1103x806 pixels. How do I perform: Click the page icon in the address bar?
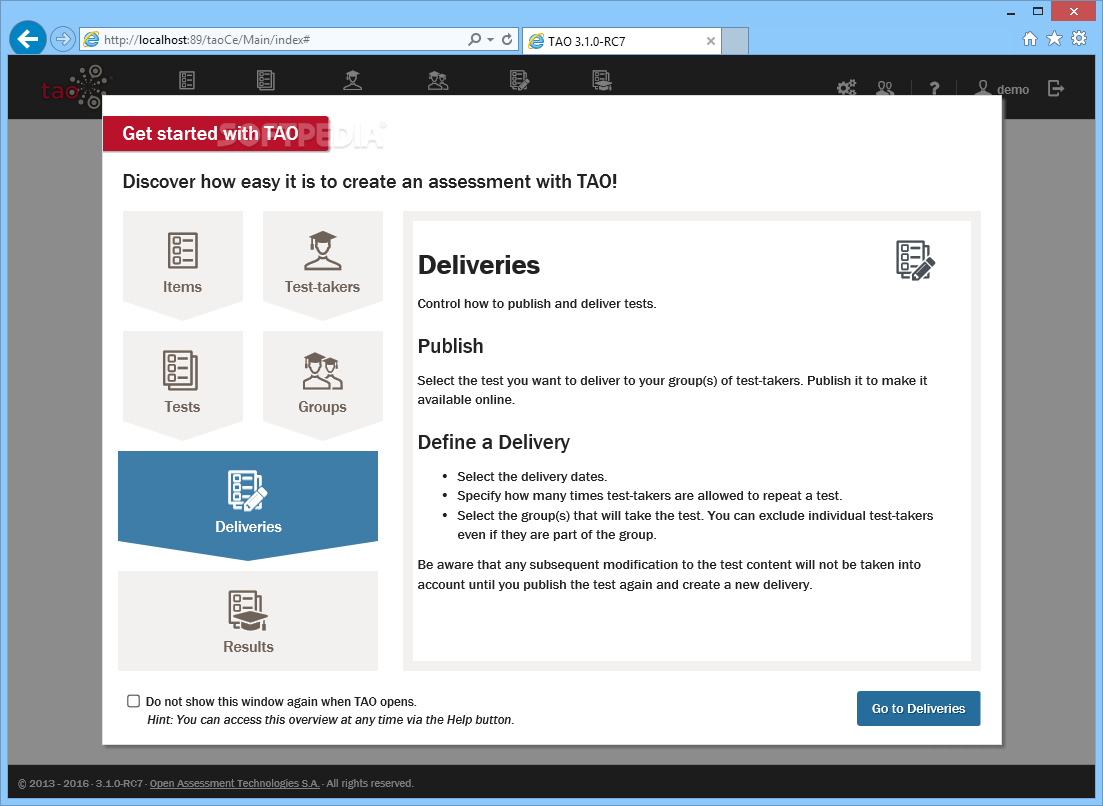coord(91,39)
